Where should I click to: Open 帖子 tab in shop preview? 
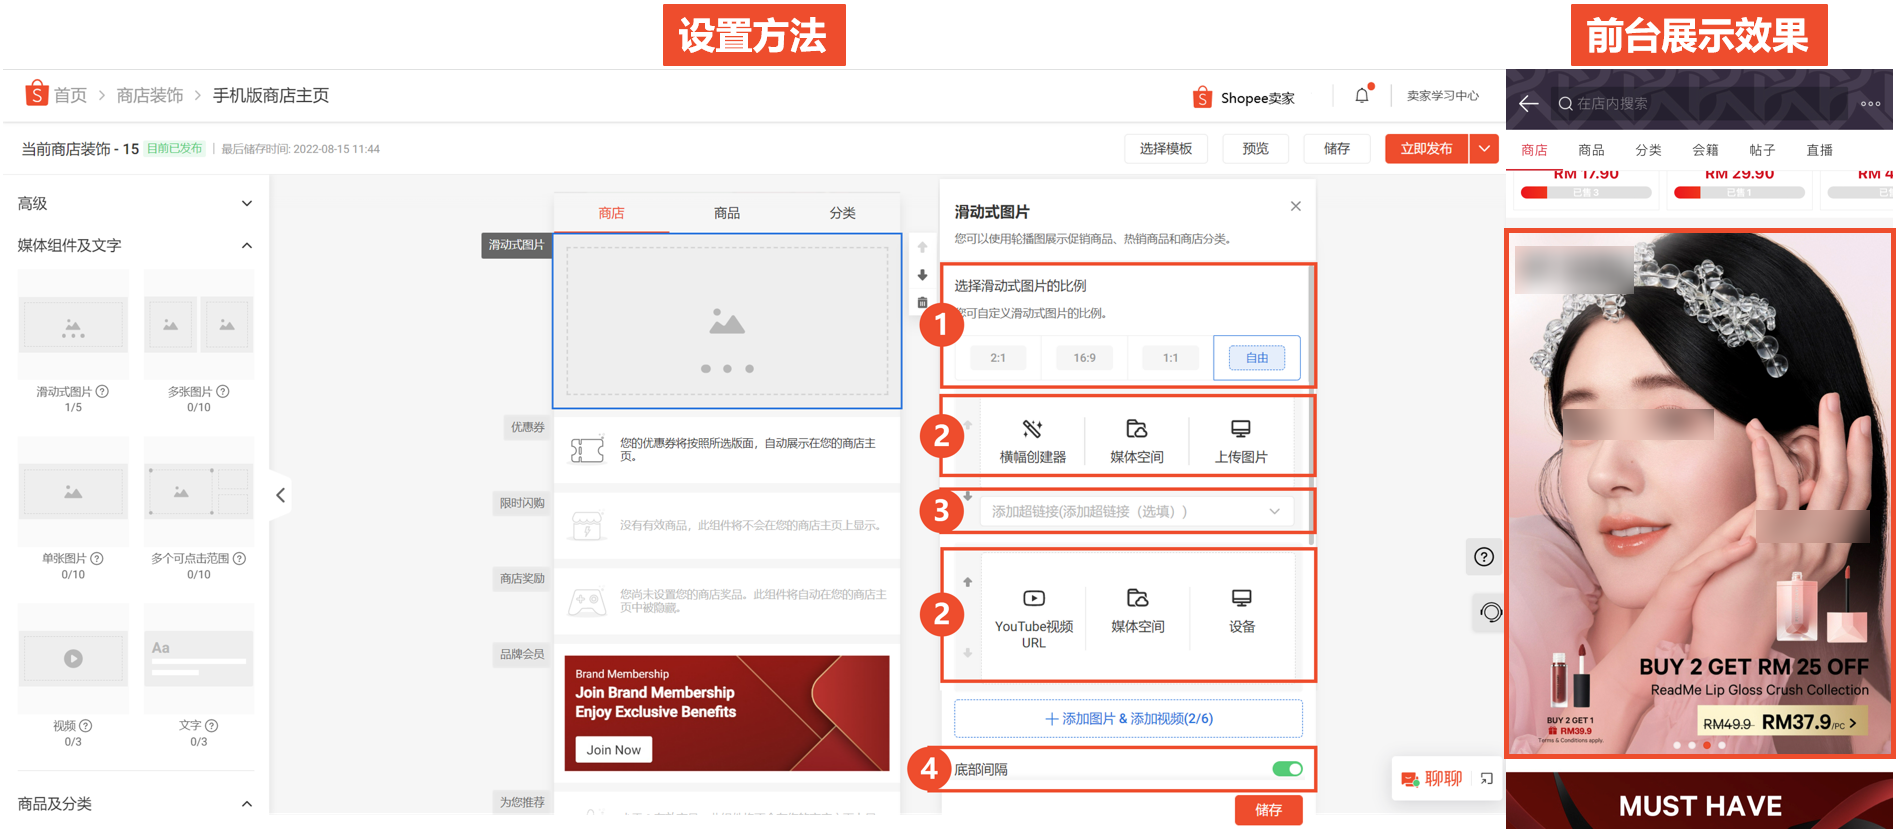pos(1762,150)
